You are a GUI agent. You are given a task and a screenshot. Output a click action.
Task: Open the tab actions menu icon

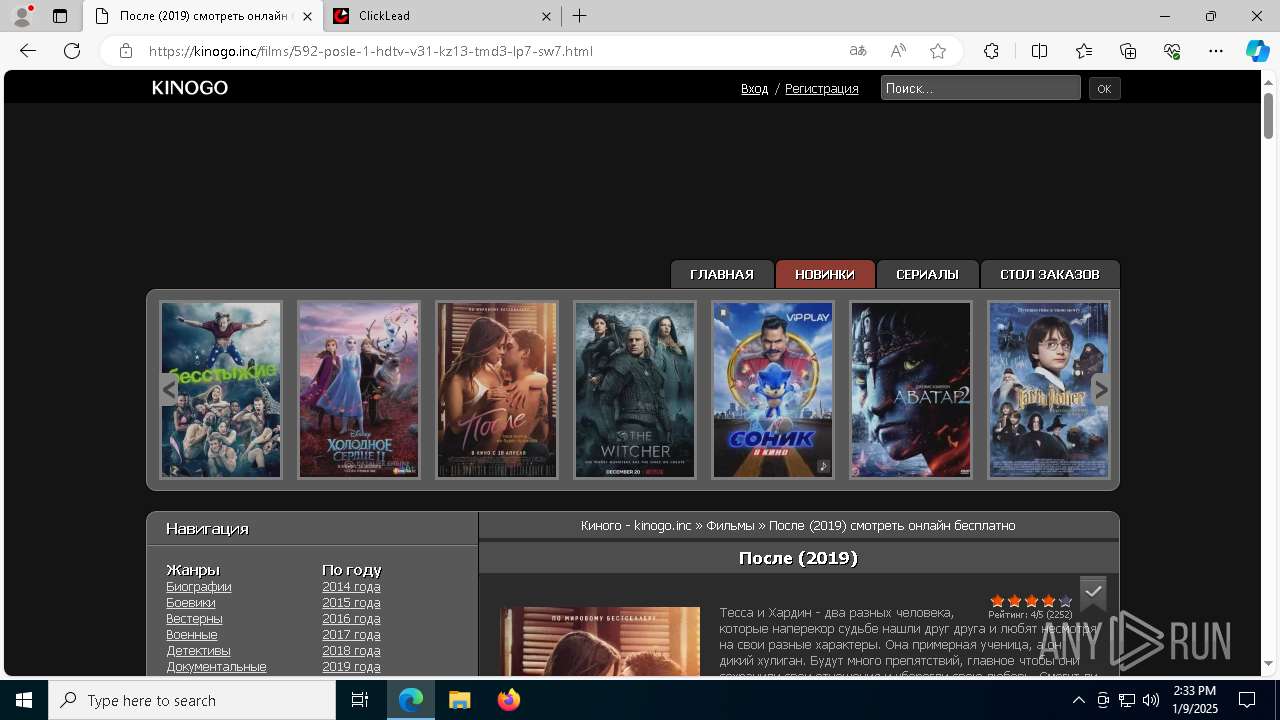tap(60, 16)
